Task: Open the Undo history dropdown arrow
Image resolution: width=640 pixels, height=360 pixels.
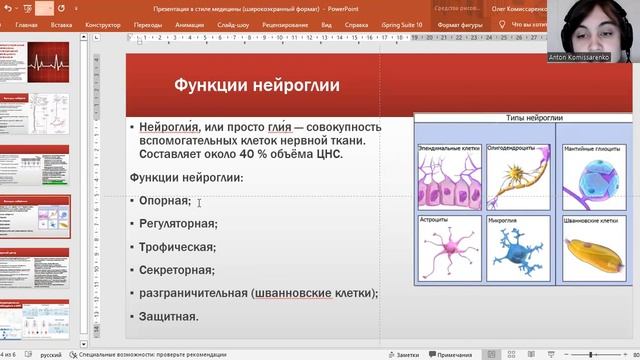Action: tap(16, 9)
